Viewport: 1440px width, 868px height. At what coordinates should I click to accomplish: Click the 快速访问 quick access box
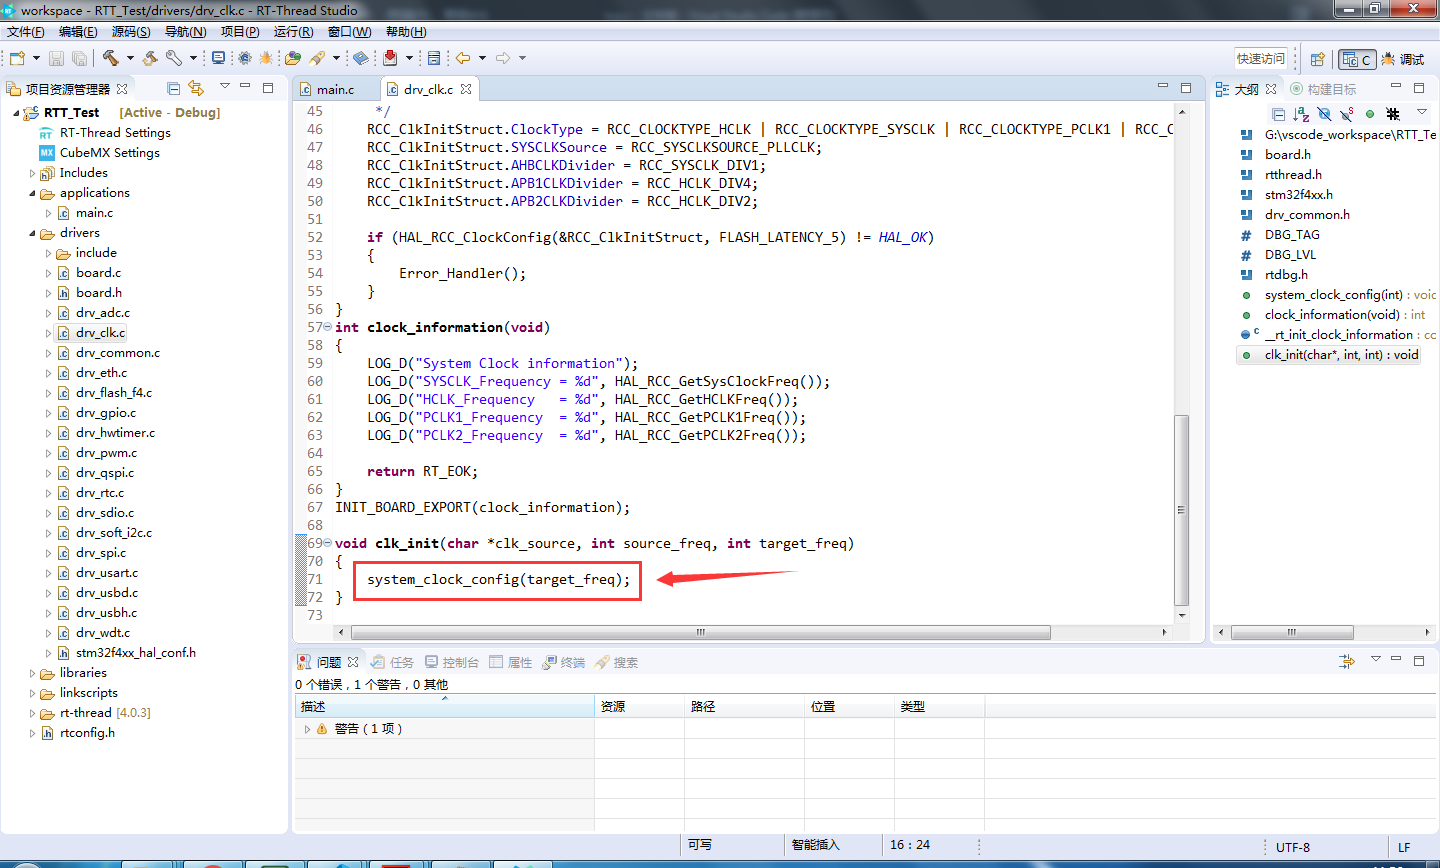[x=1260, y=59]
